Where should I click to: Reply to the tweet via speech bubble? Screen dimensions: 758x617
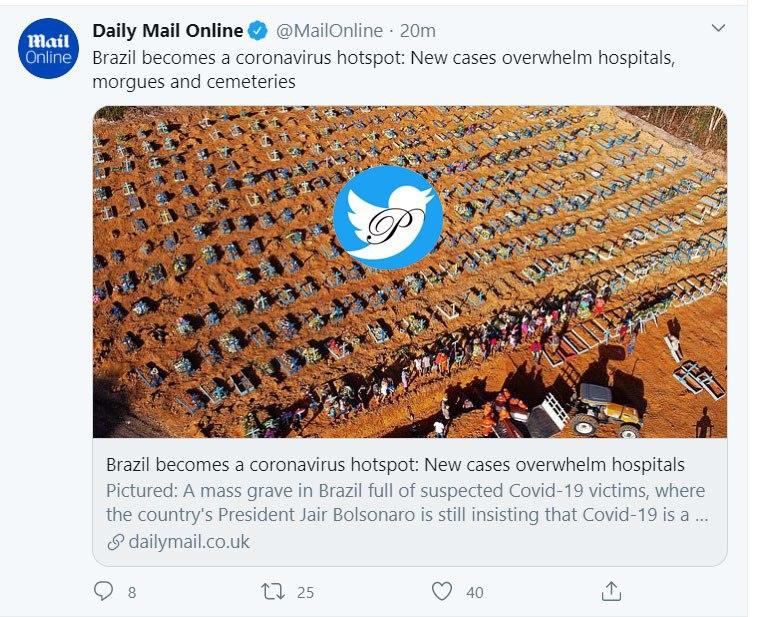click(103, 592)
